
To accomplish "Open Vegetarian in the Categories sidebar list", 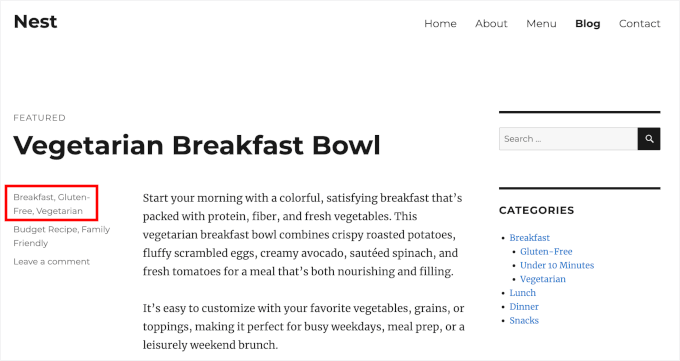I will 543,279.
